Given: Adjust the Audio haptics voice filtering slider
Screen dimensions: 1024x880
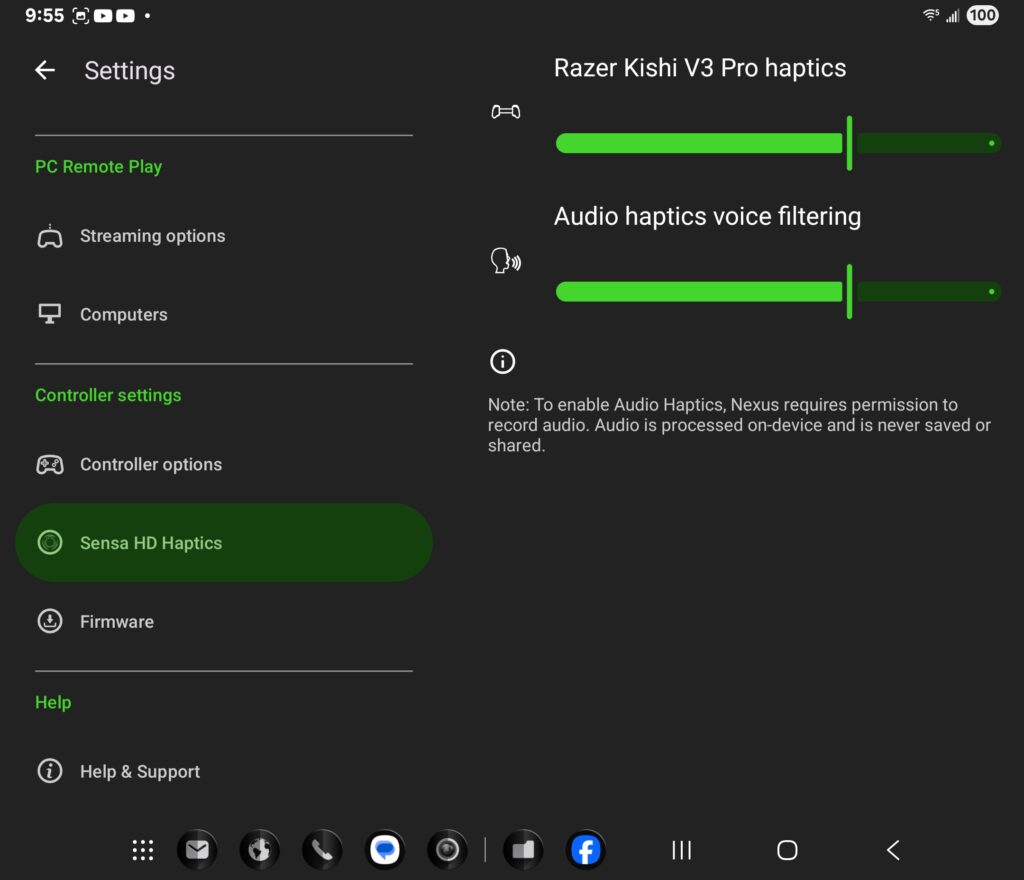Looking at the screenshot, I should pyautogui.click(x=778, y=291).
